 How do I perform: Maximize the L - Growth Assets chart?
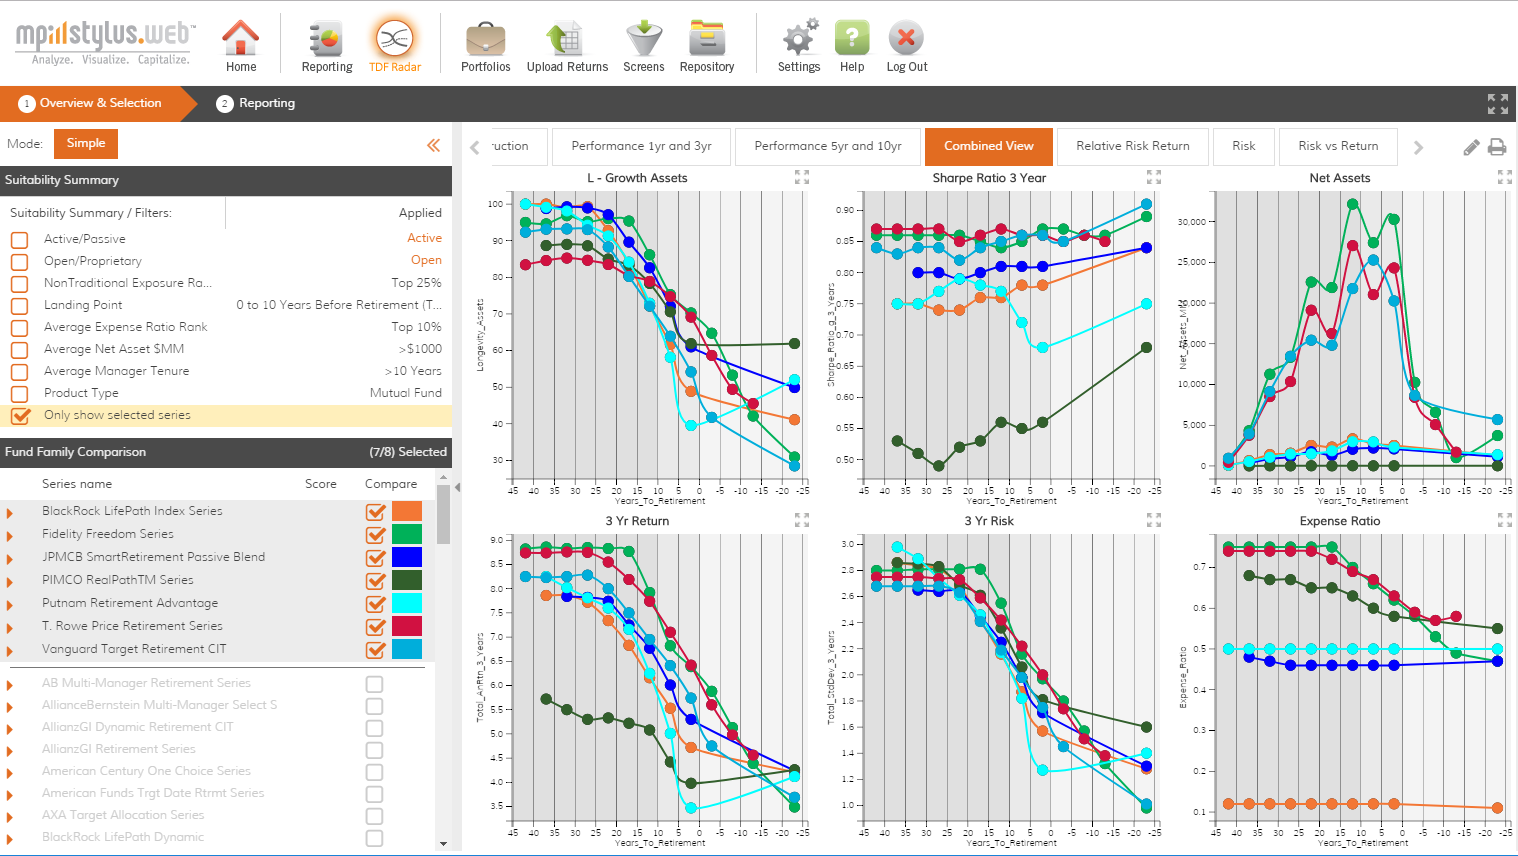pyautogui.click(x=802, y=177)
